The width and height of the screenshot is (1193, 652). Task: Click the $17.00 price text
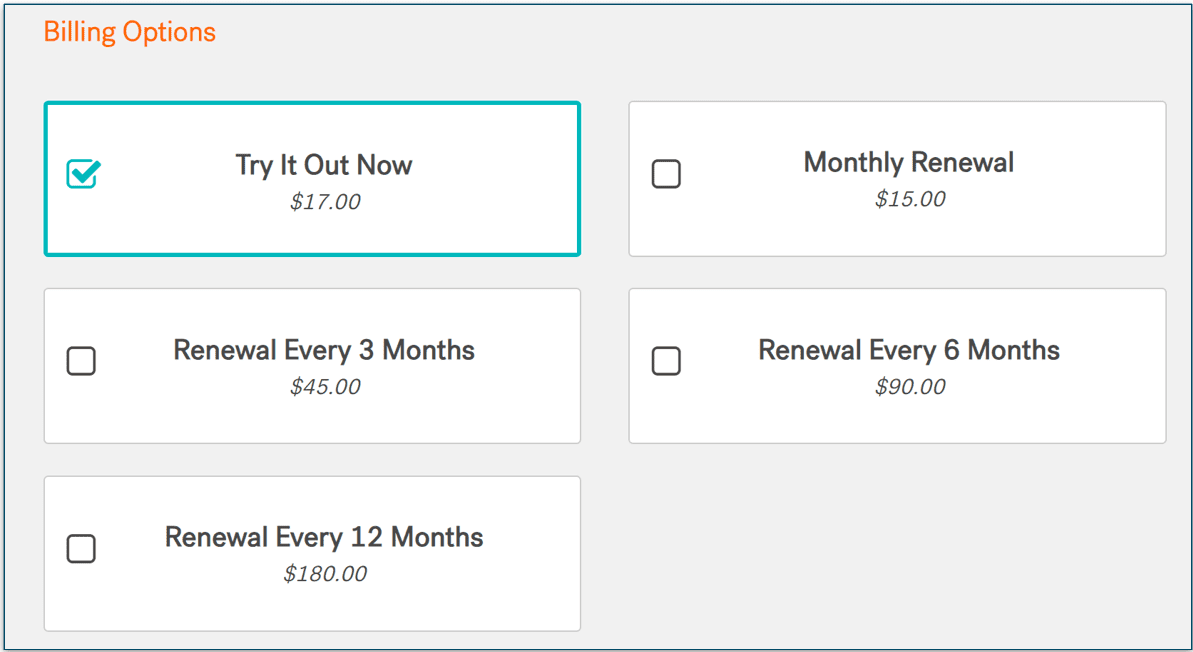(322, 201)
